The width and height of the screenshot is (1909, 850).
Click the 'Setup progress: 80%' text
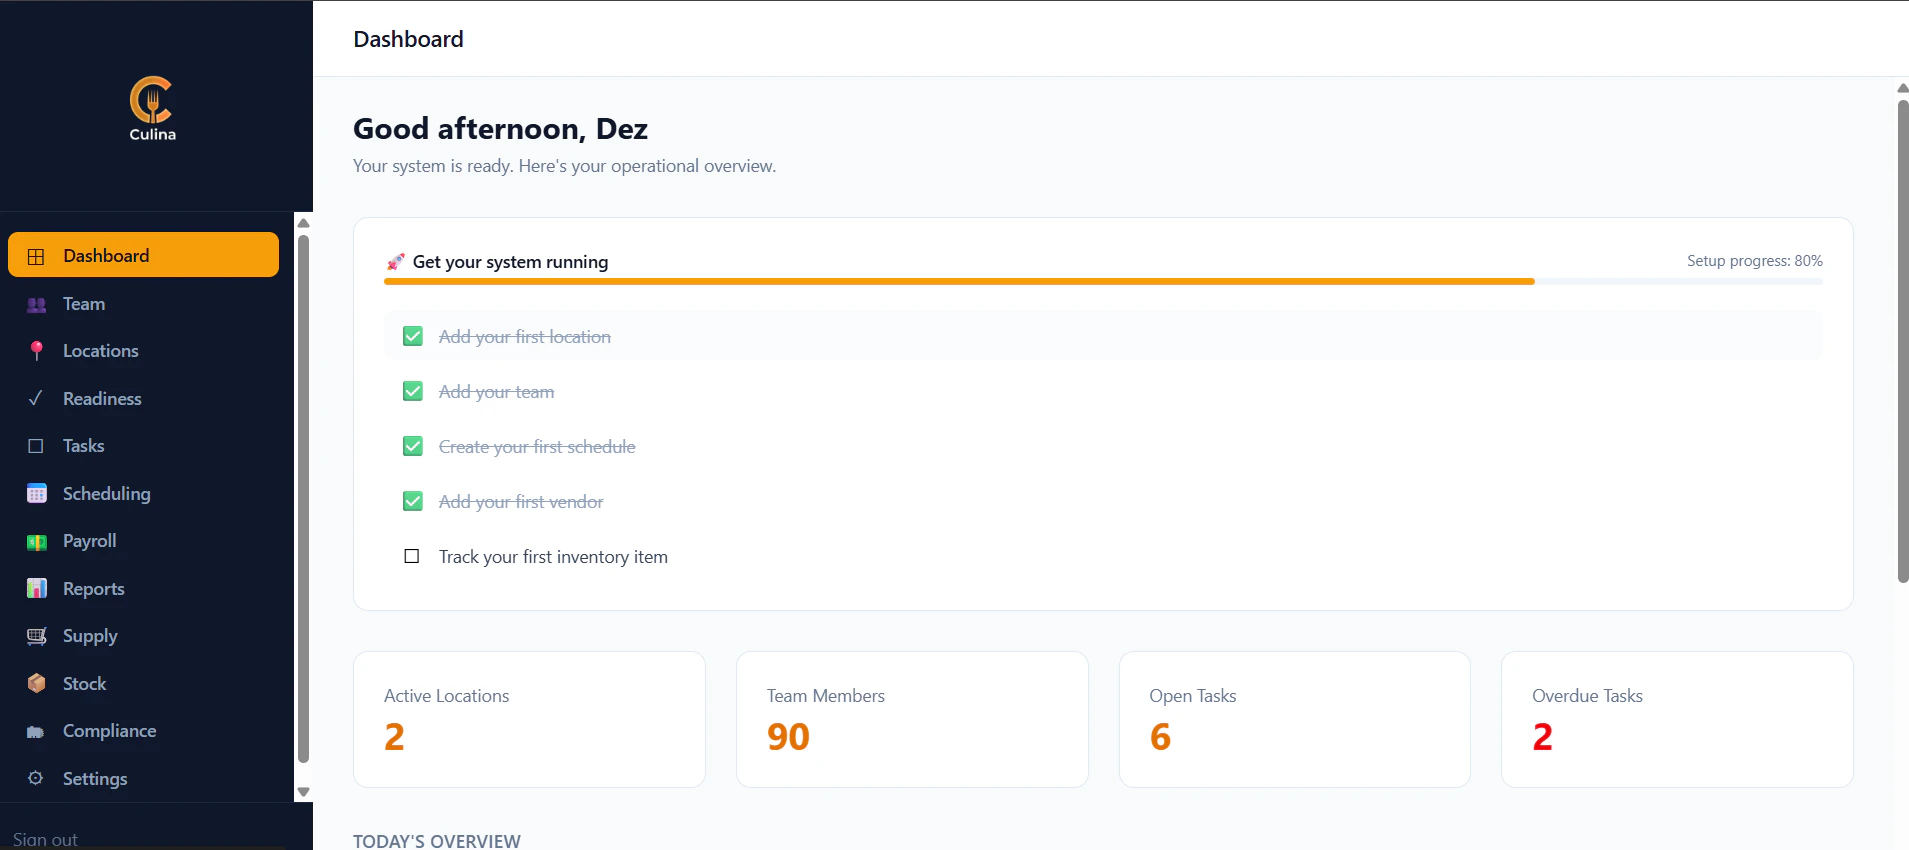pyautogui.click(x=1755, y=261)
